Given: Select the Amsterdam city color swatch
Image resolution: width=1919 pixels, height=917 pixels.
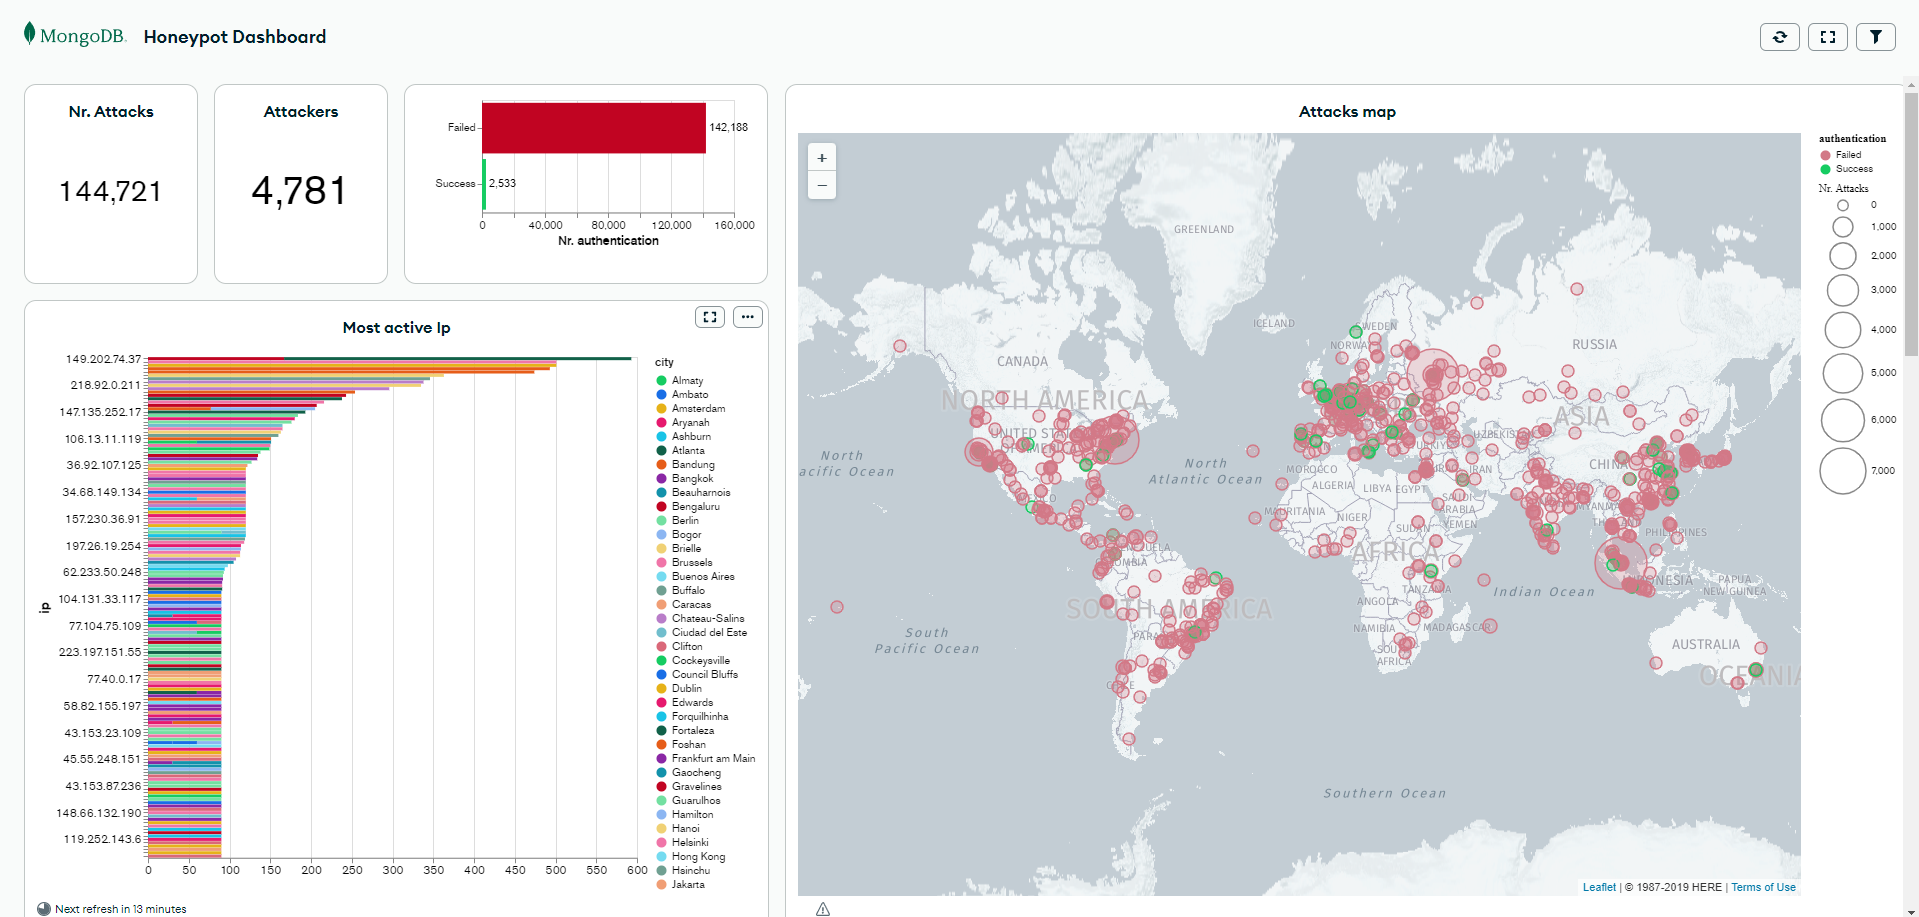Looking at the screenshot, I should pyautogui.click(x=661, y=408).
